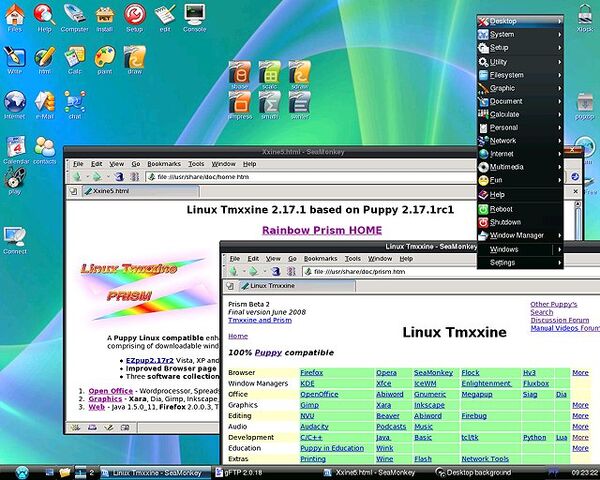Open the Gimp link in Graphics row
Screen dimensions: 600x480
tap(309, 405)
